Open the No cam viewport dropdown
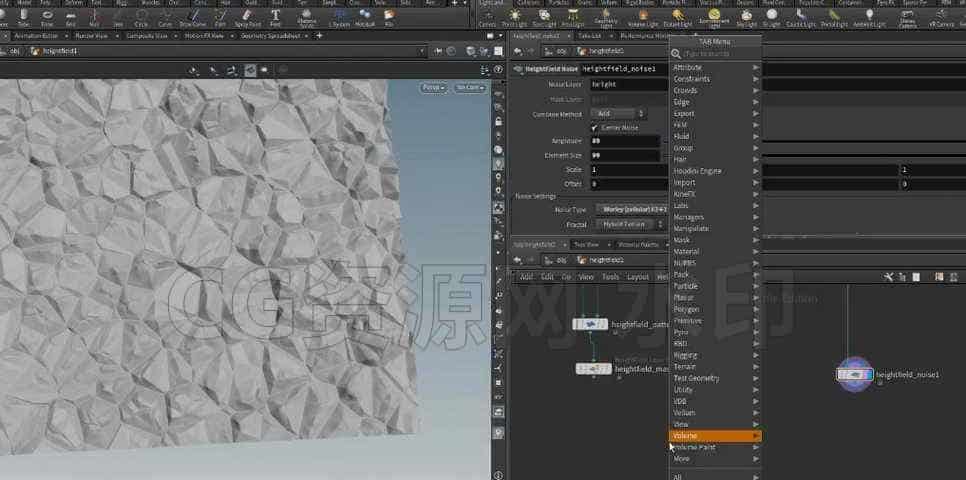966x480 pixels. pos(469,88)
